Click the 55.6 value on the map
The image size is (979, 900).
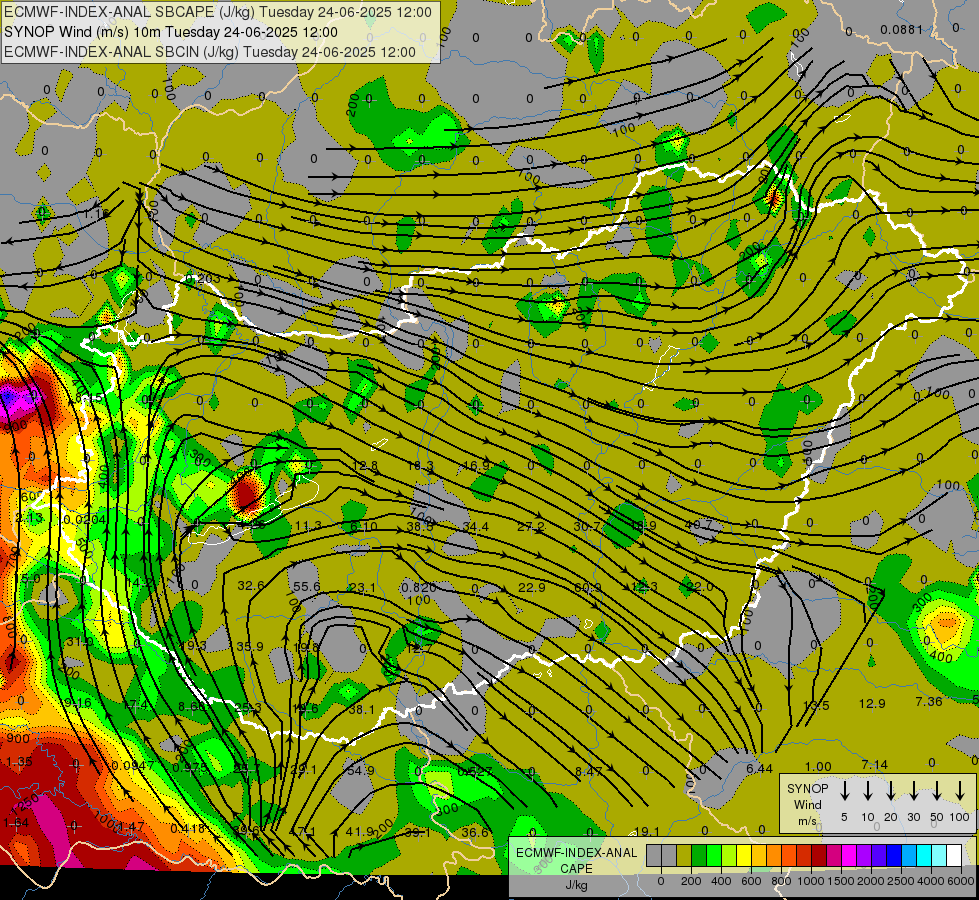(306, 586)
